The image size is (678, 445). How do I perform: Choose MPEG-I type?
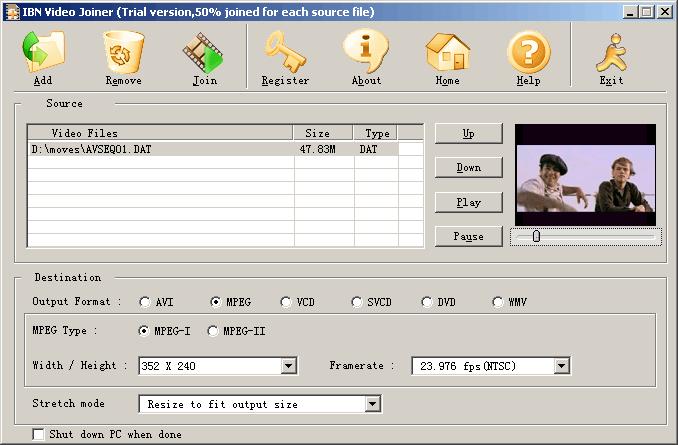(144, 331)
